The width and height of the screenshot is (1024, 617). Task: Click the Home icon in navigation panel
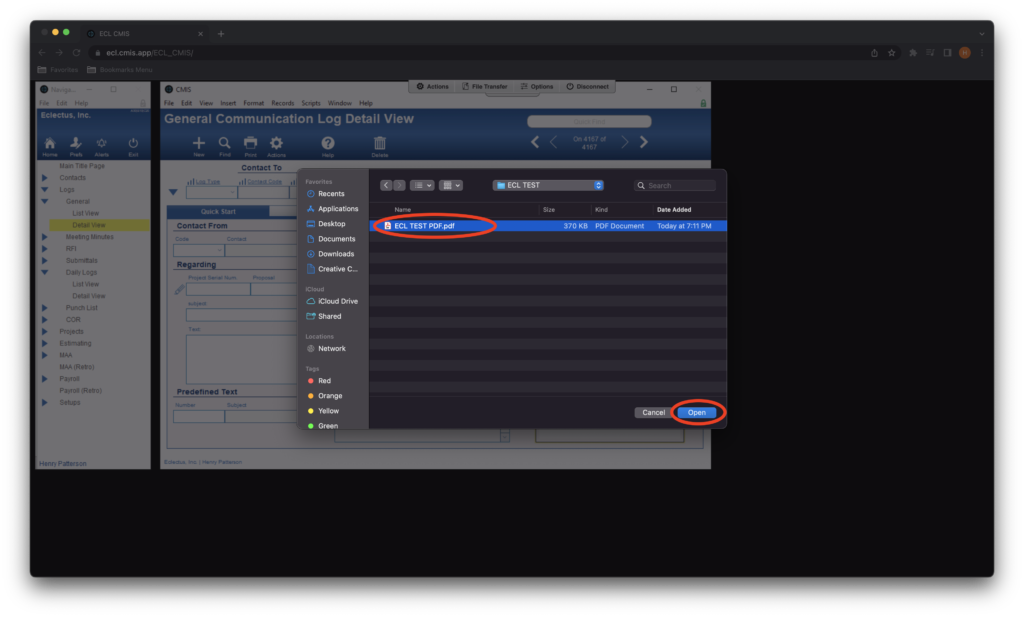[49, 144]
